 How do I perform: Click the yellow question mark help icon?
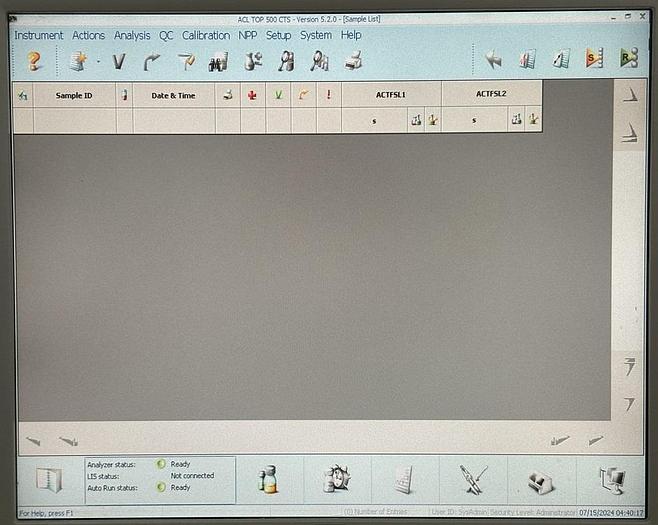click(33, 61)
